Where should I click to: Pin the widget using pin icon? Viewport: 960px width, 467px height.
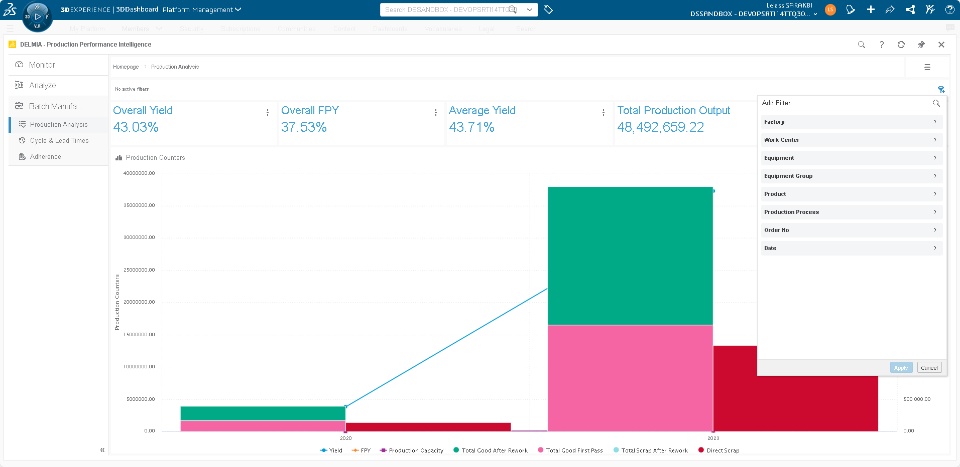click(921, 45)
